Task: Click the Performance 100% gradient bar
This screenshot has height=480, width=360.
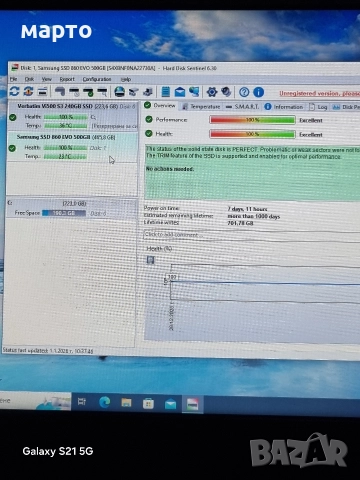Action: click(x=252, y=120)
